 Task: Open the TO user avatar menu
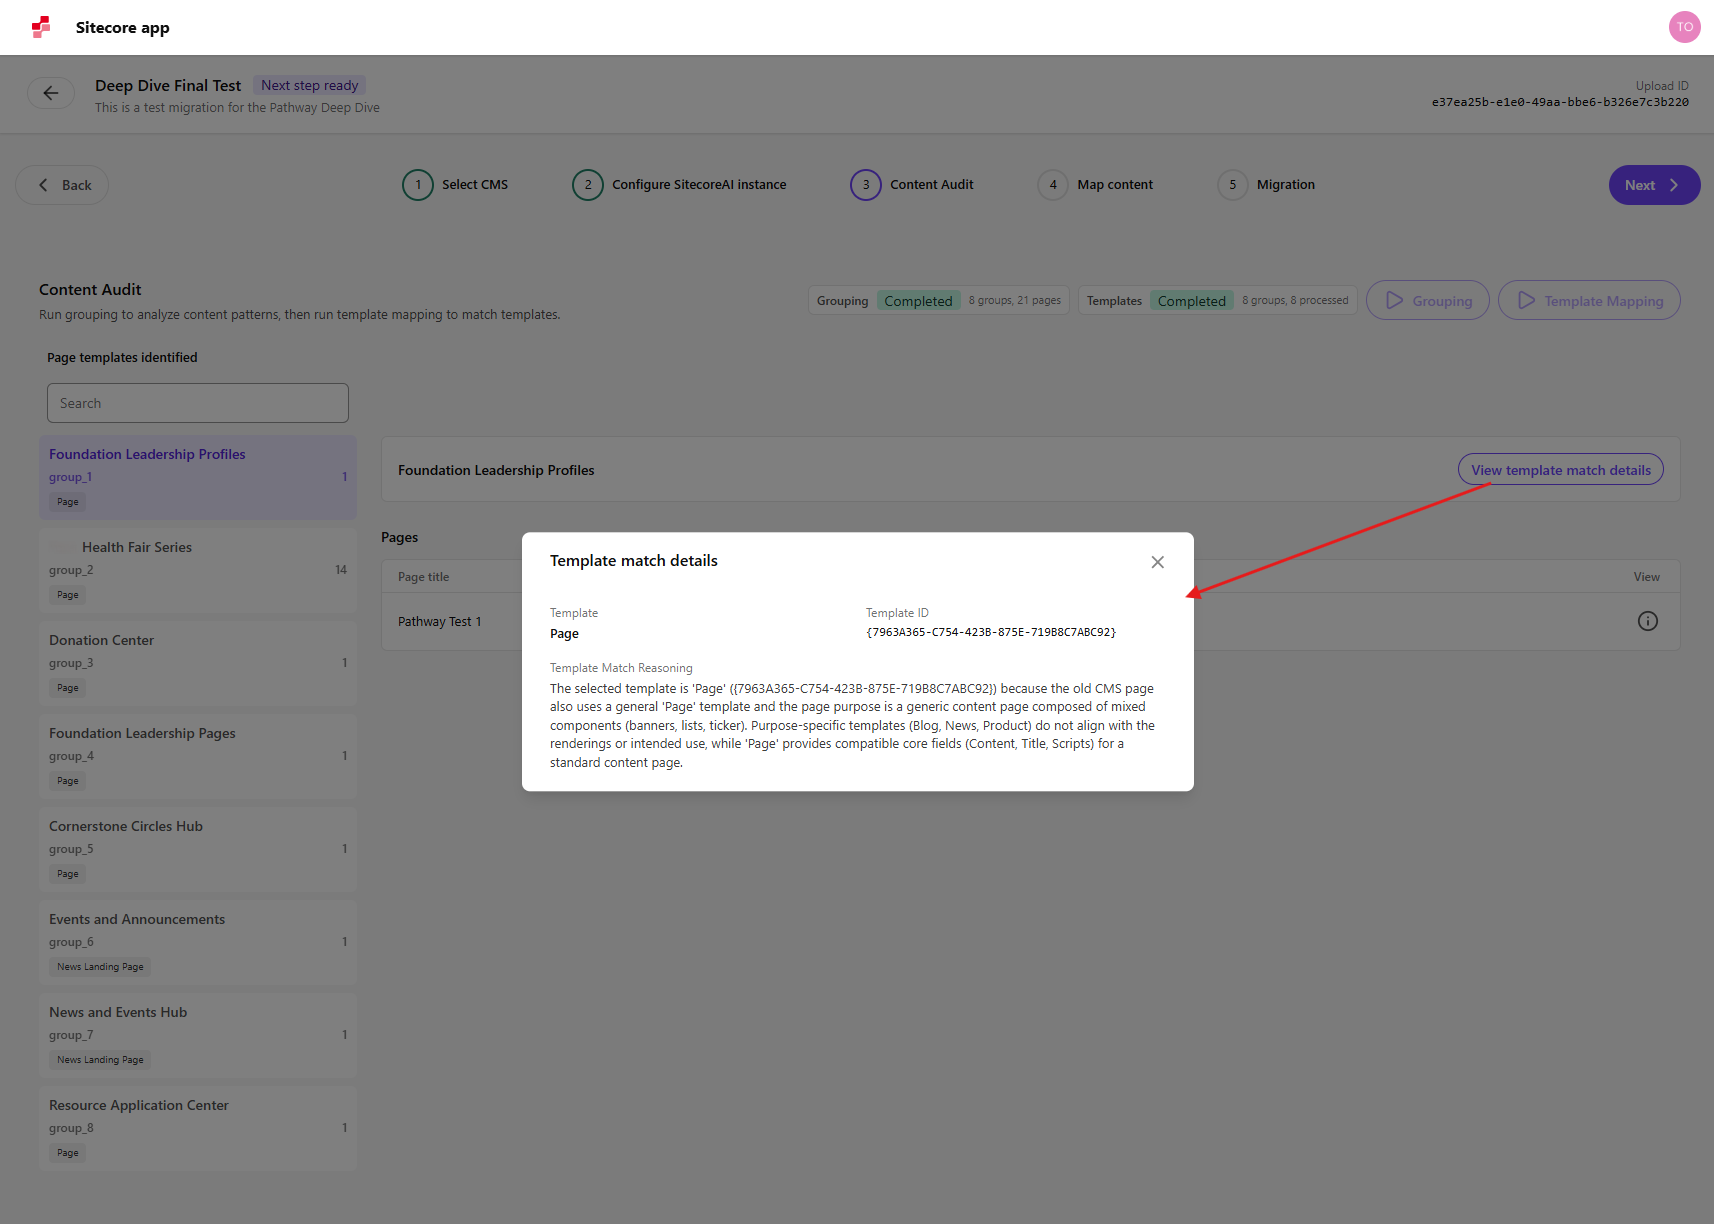coord(1684,27)
